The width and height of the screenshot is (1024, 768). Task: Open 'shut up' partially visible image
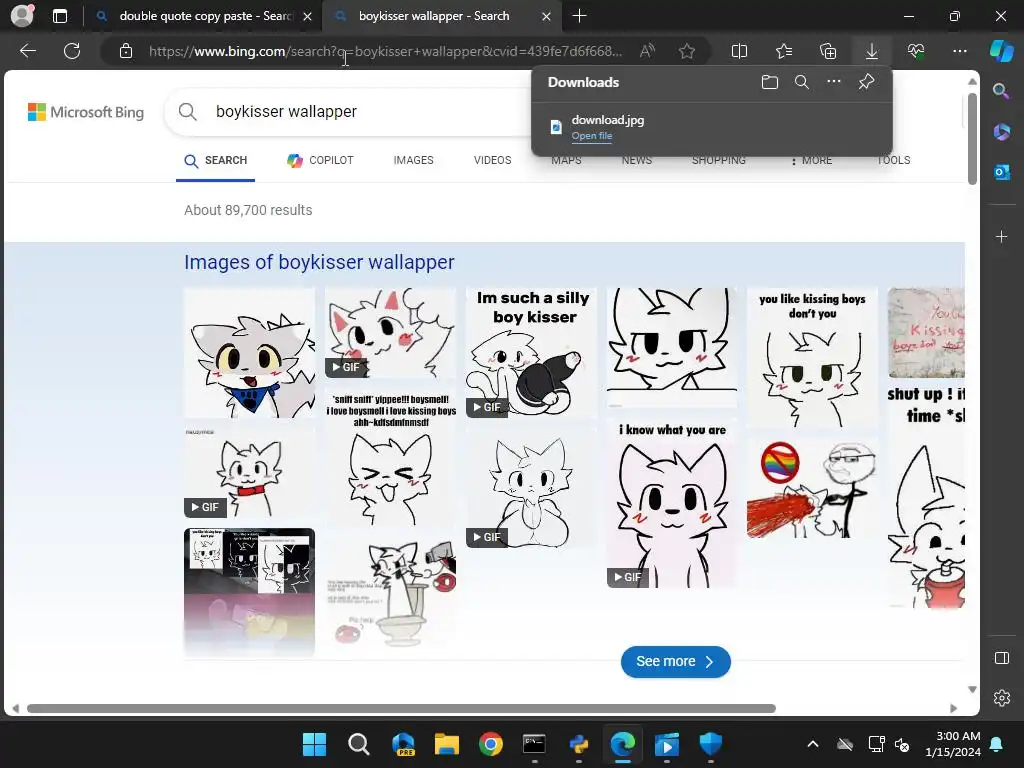click(x=926, y=496)
